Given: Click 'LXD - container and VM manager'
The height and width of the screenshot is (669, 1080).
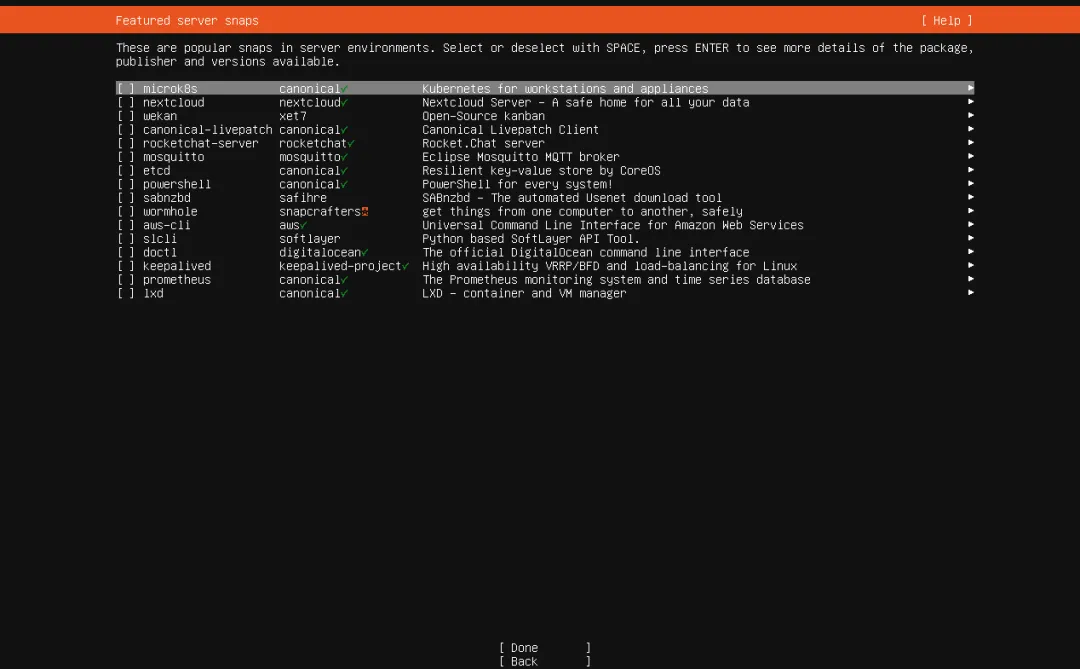Looking at the screenshot, I should (x=524, y=293).
